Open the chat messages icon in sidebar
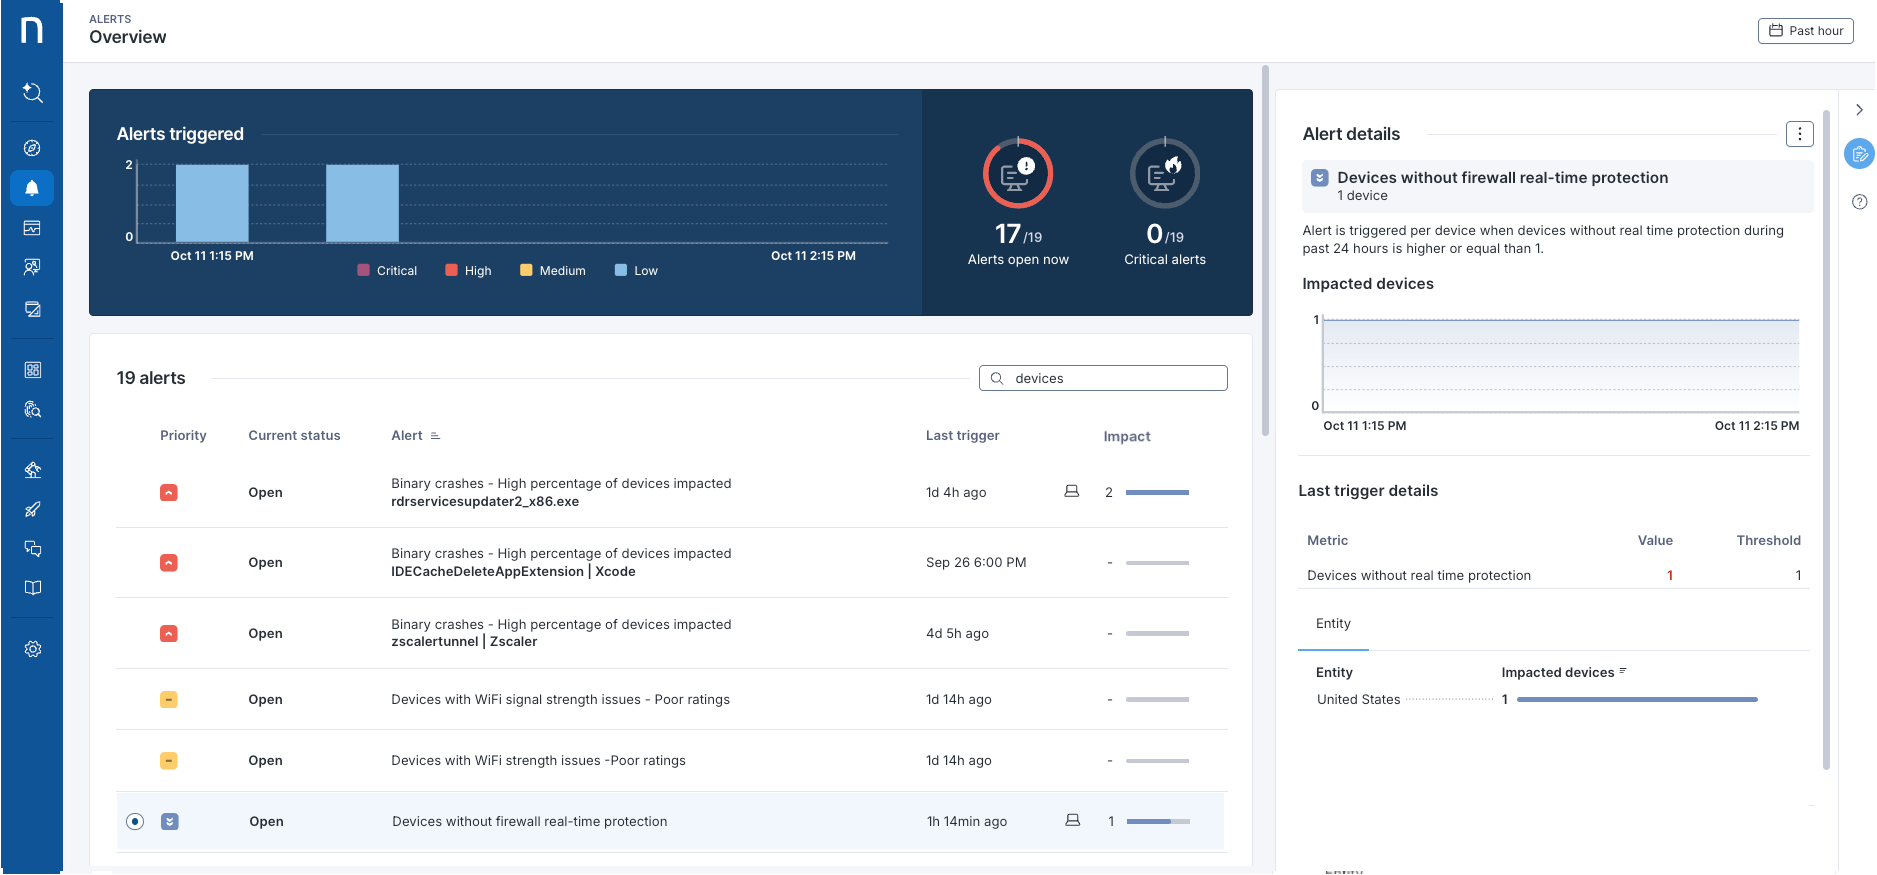This screenshot has height=875, width=1877. (x=32, y=549)
